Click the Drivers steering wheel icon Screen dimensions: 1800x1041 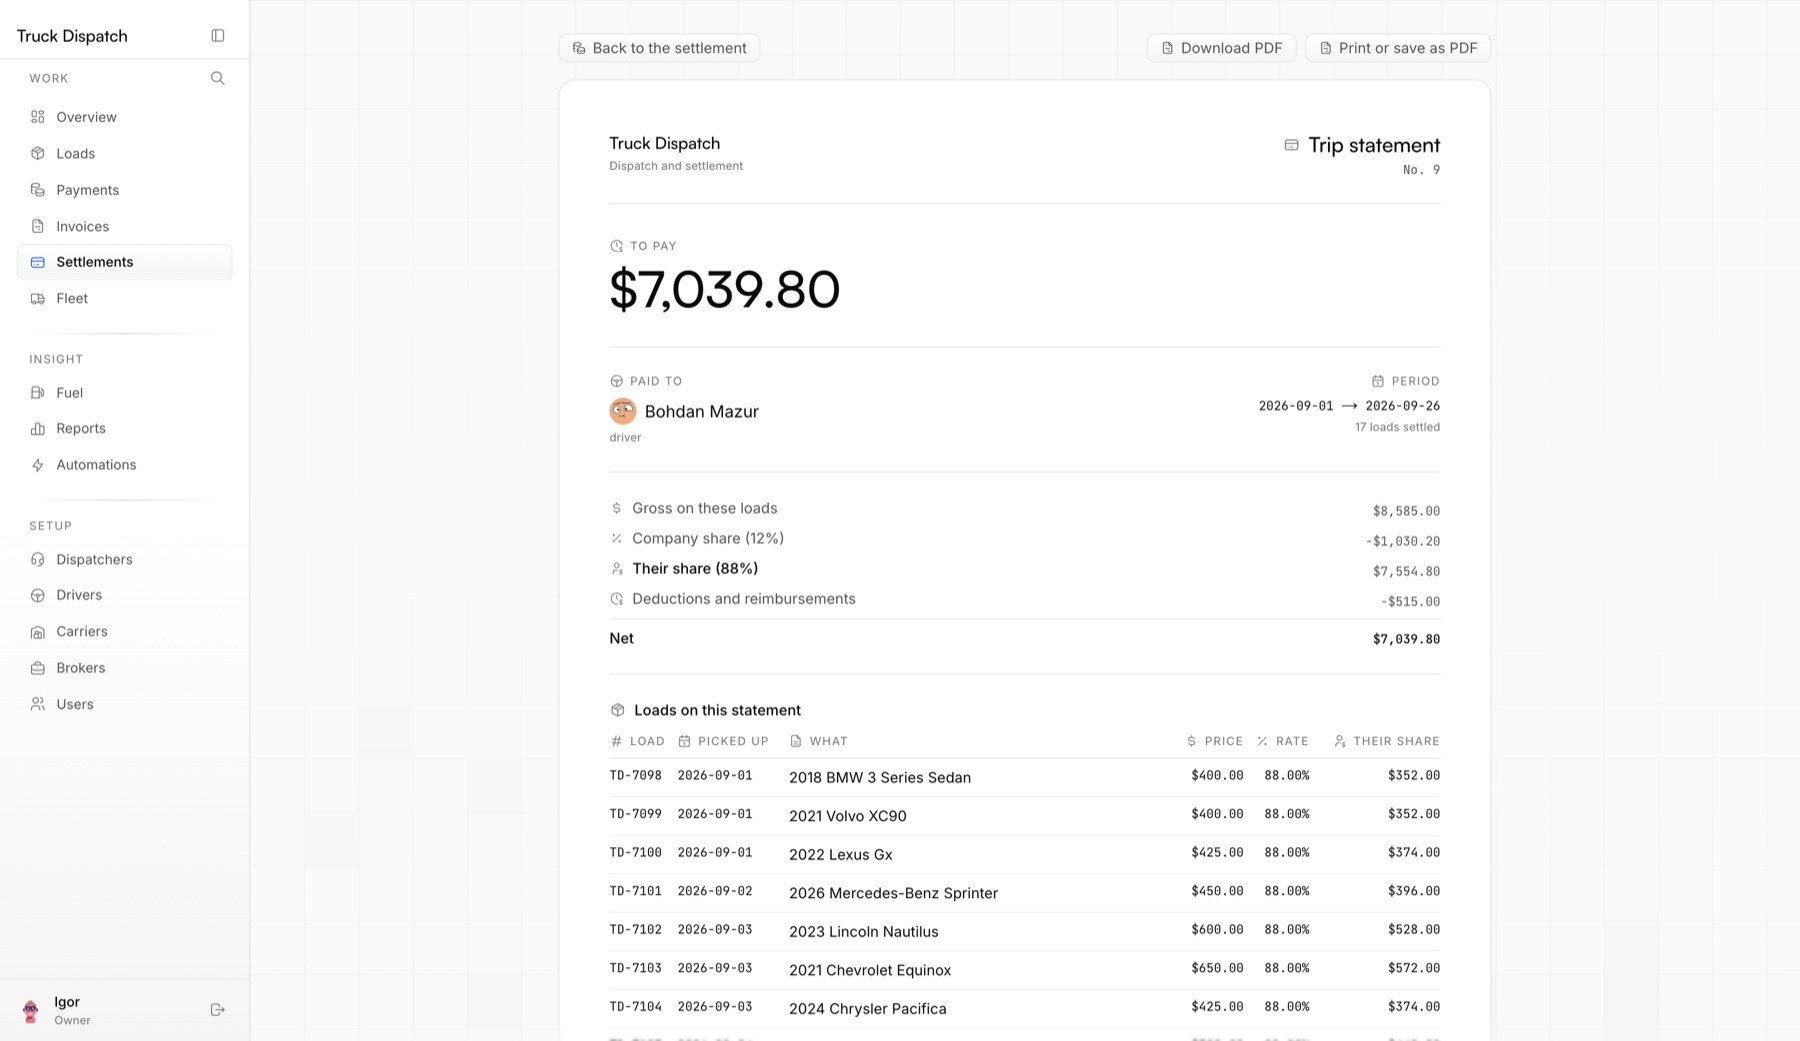coord(38,595)
